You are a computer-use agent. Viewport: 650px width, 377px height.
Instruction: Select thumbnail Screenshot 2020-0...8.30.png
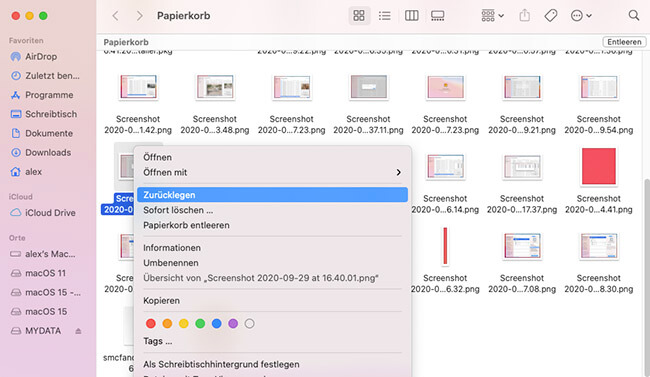(x=599, y=246)
